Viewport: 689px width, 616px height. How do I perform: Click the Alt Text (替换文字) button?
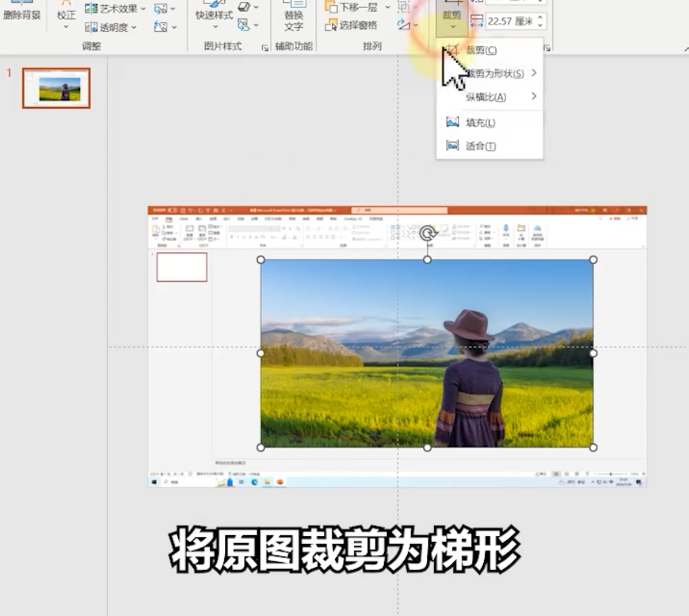[294, 18]
